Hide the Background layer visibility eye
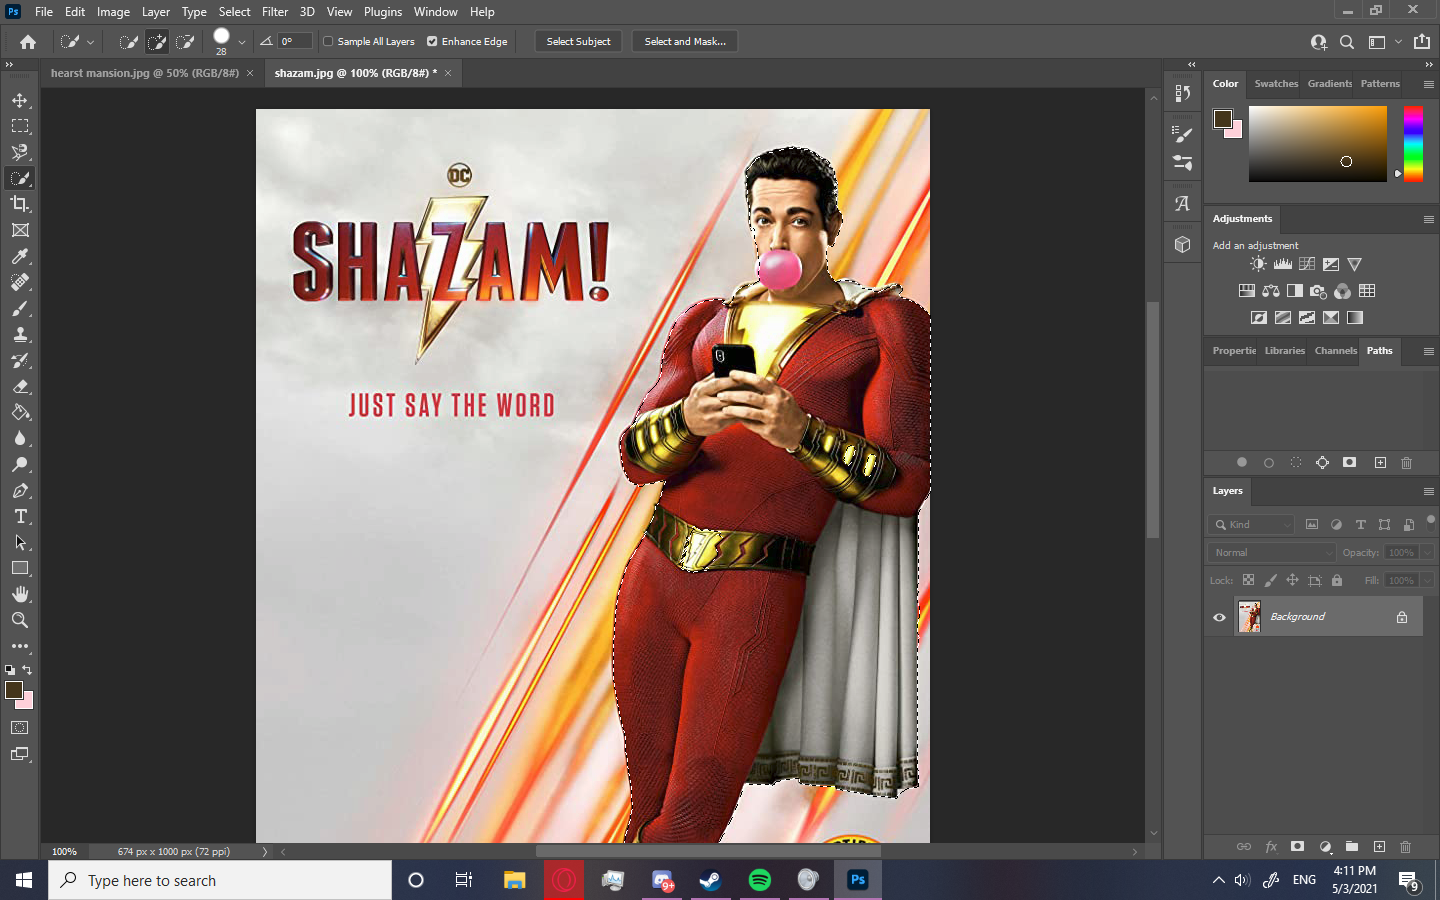1440x900 pixels. pos(1219,617)
